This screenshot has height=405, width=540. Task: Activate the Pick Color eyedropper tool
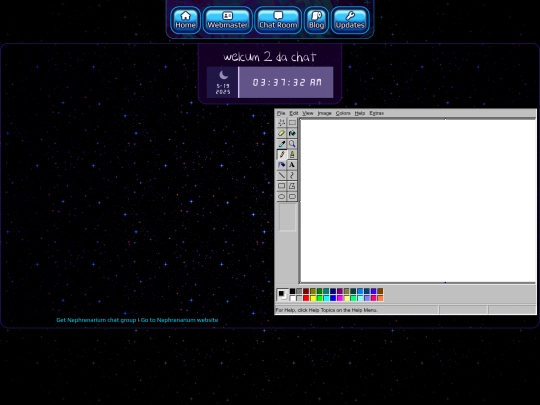click(281, 144)
